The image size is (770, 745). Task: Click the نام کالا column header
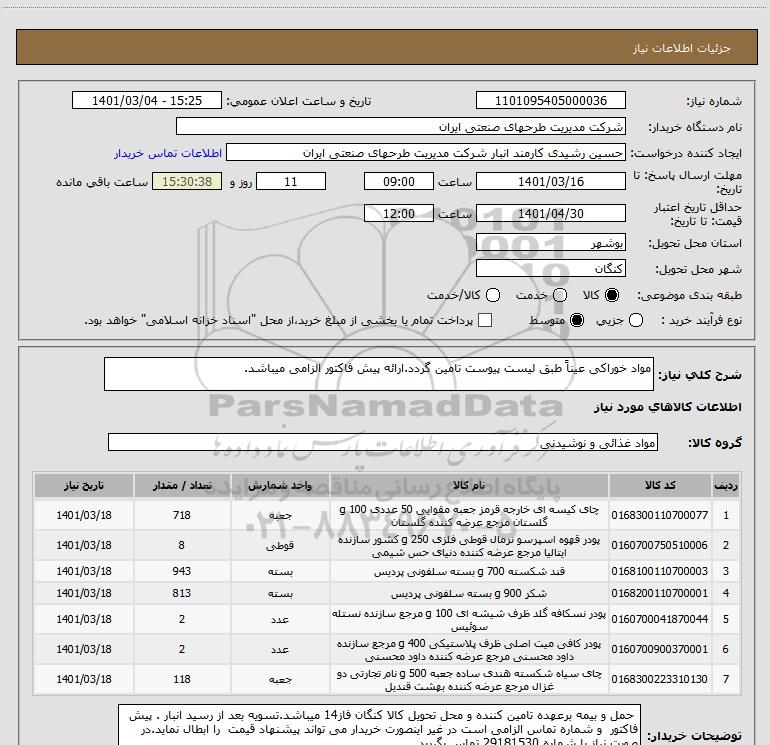[x=469, y=486]
